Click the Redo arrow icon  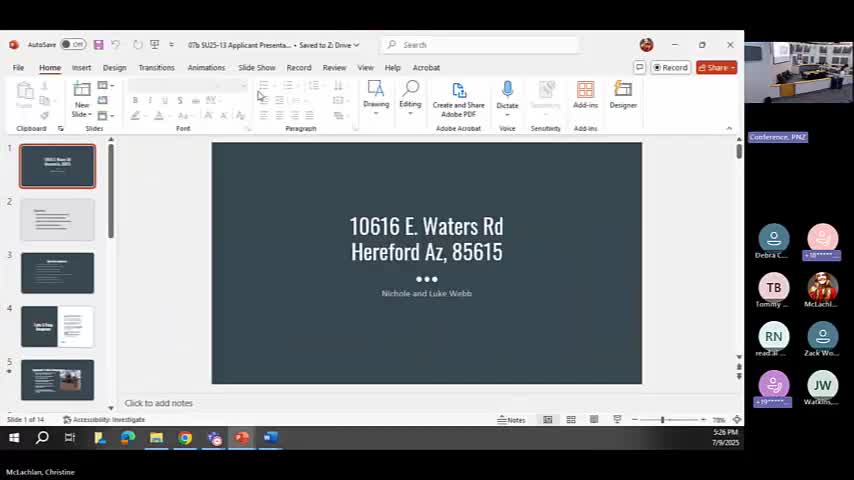(x=137, y=45)
